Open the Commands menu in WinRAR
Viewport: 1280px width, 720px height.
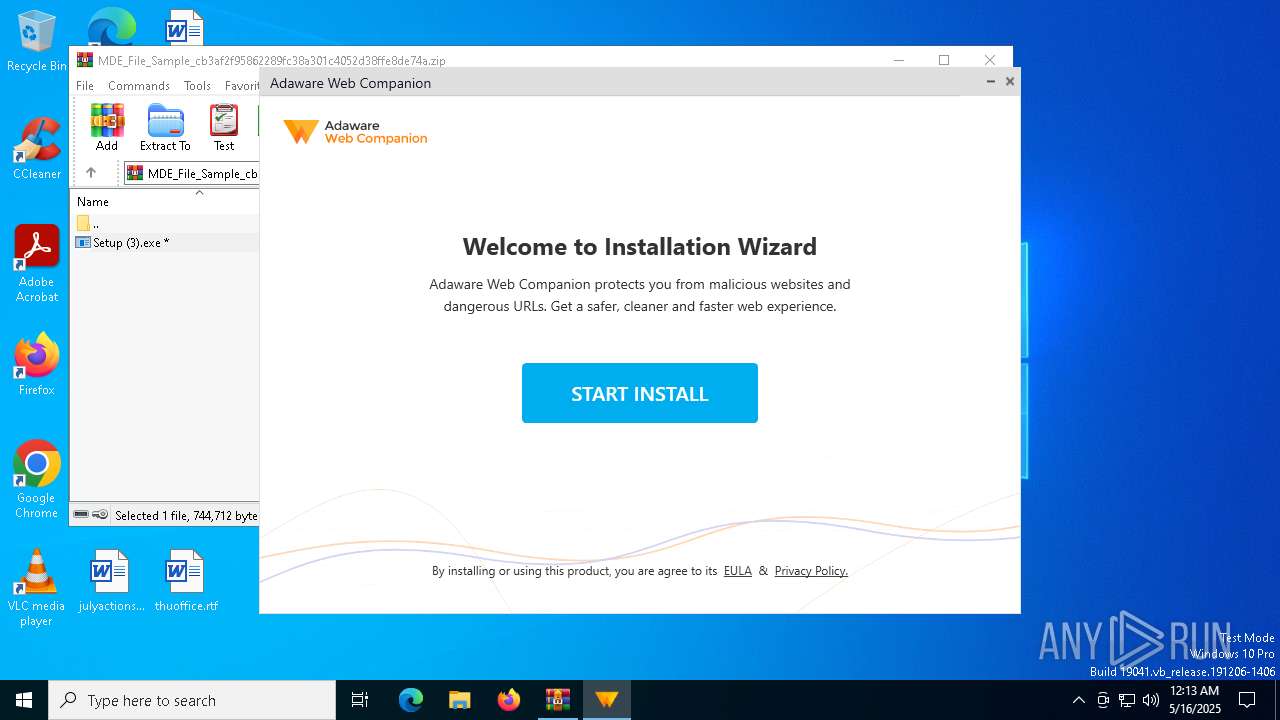click(x=139, y=86)
